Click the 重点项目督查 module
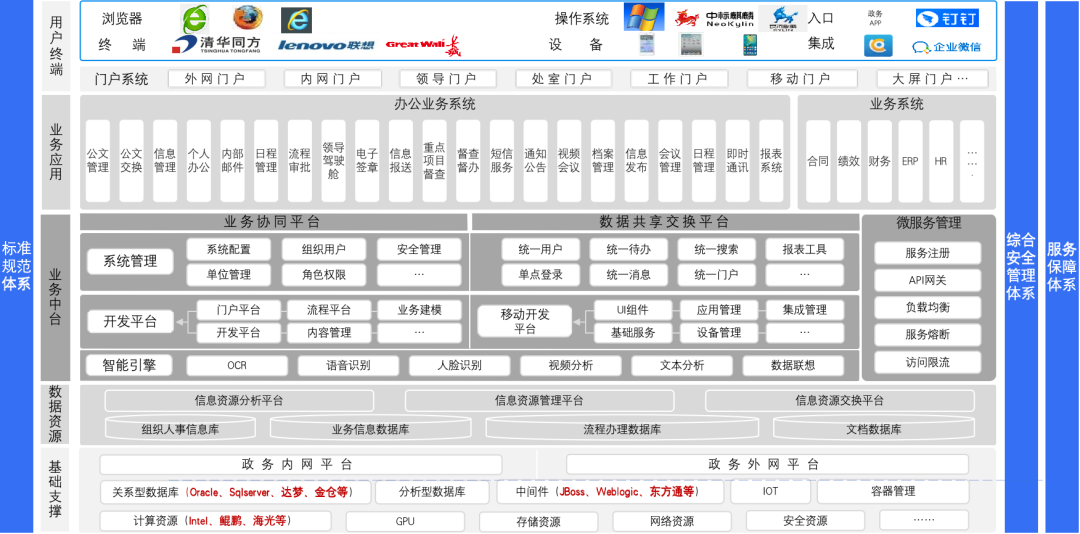1080x534 pixels. [435, 161]
